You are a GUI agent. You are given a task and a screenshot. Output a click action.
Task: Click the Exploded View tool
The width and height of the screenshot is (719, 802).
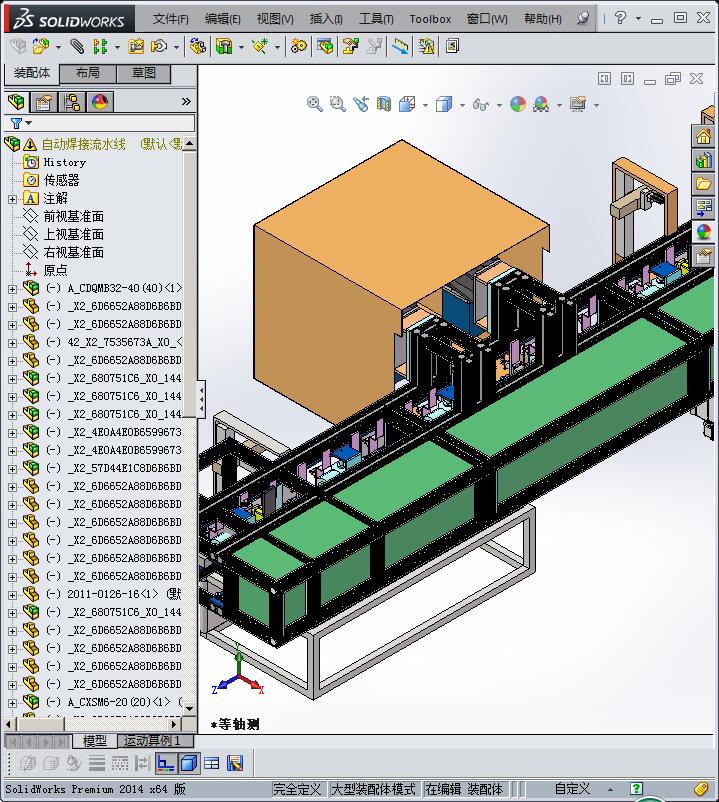pos(350,47)
